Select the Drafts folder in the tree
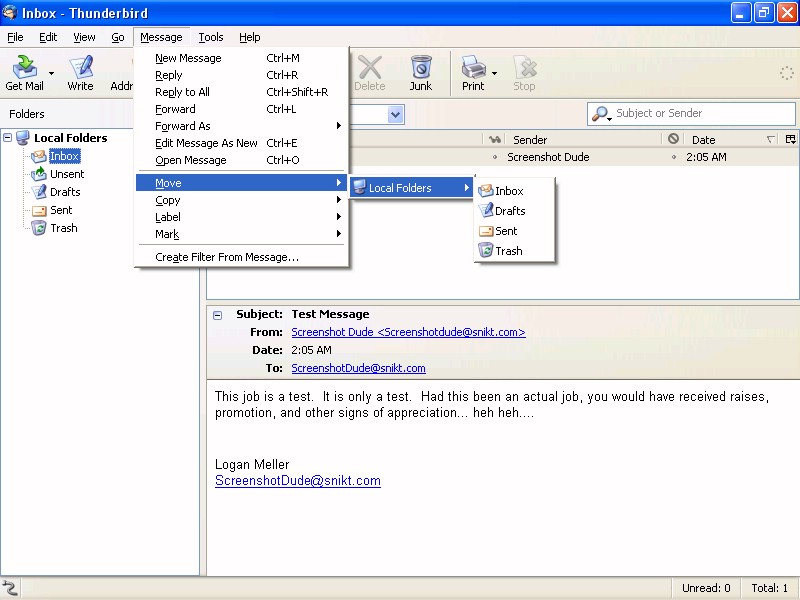 tap(65, 192)
